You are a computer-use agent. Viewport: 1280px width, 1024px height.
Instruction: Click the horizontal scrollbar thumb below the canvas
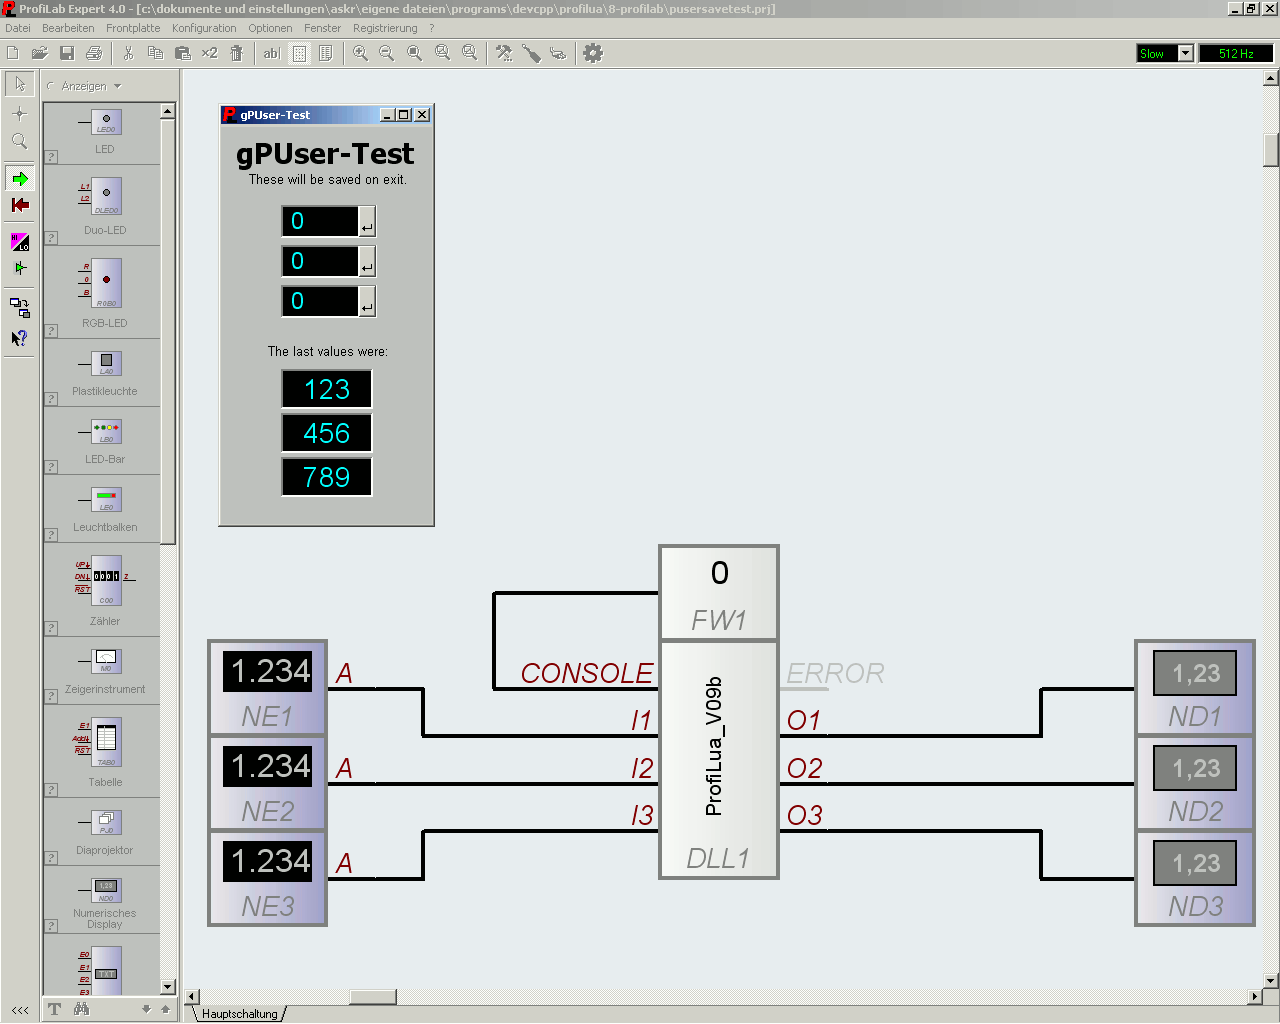pyautogui.click(x=372, y=997)
